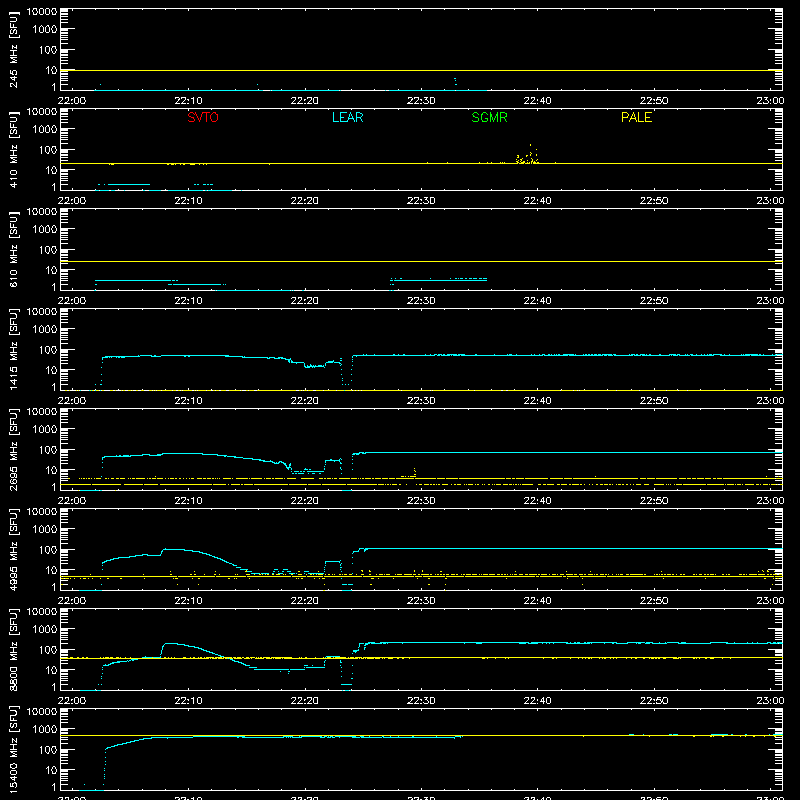
Task: Select the 15400 MHz [SFU] axis title
Action: 14,750
